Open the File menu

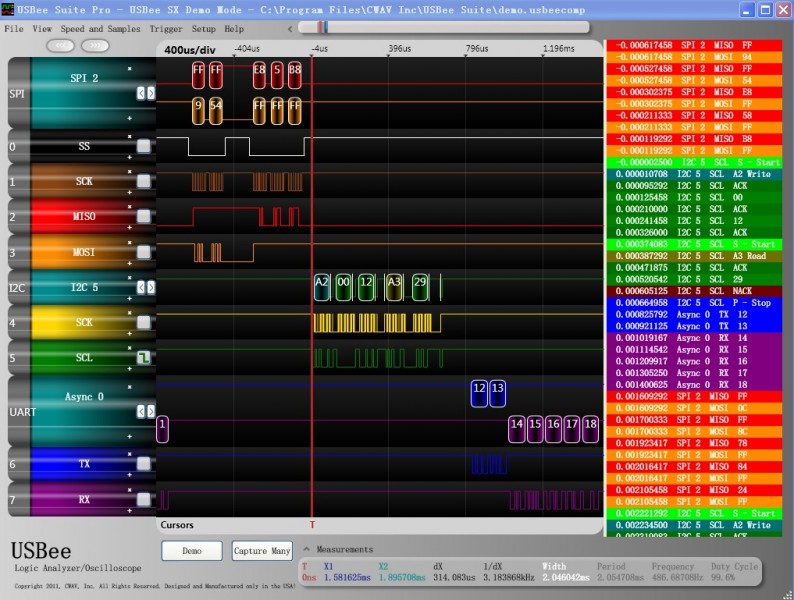pos(14,29)
